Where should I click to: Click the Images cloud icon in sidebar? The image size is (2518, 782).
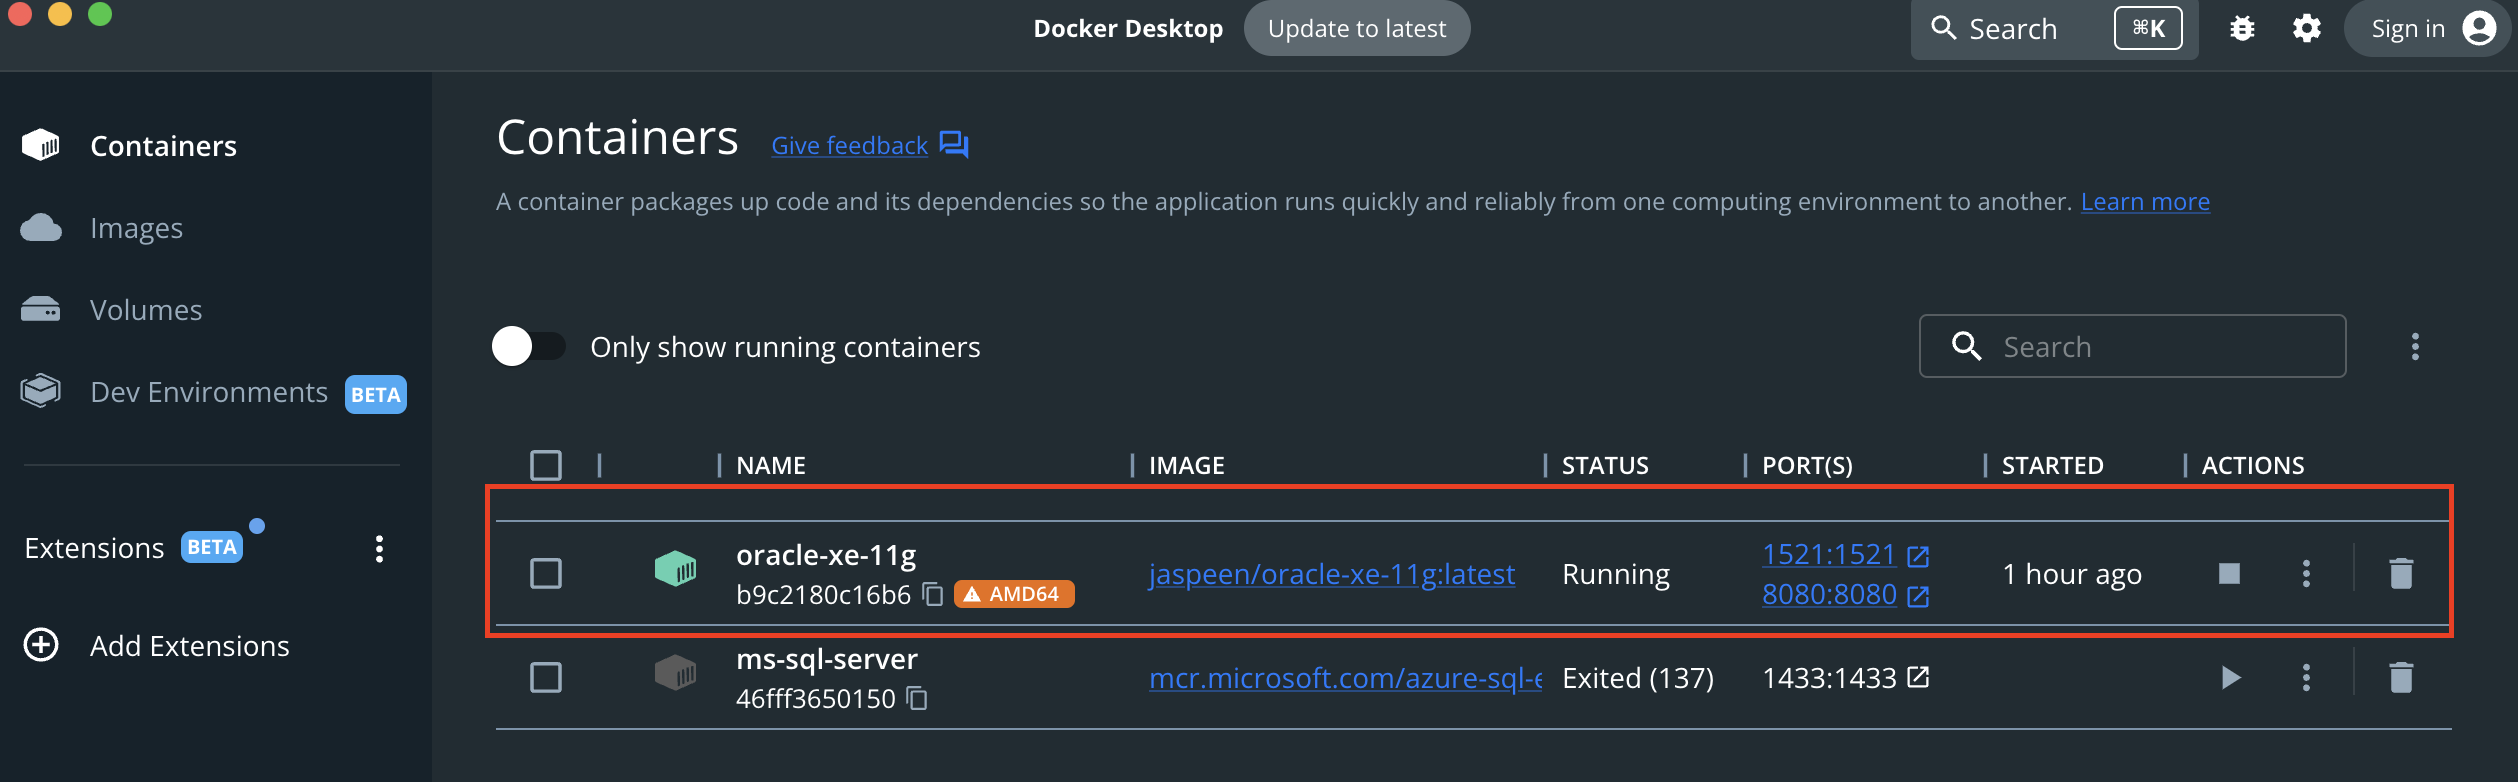point(41,228)
